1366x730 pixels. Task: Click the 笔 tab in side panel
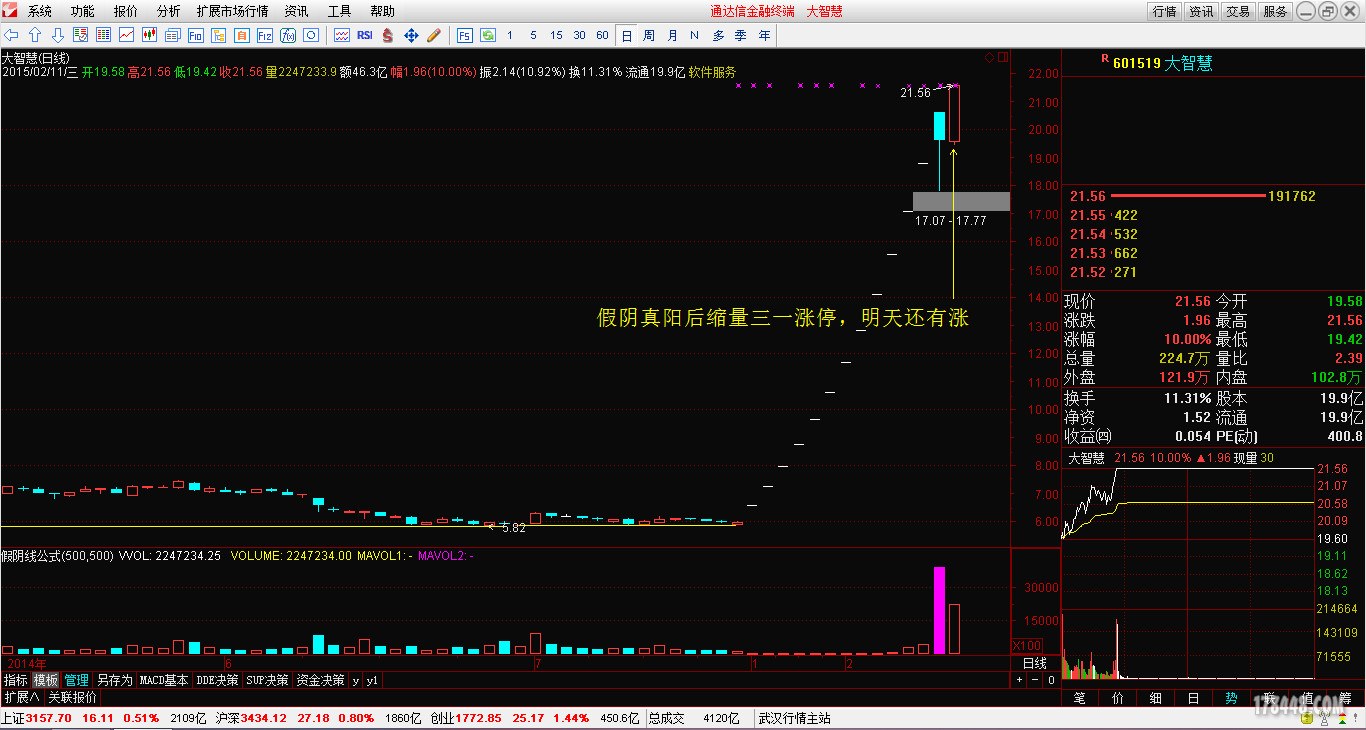pyautogui.click(x=1079, y=698)
